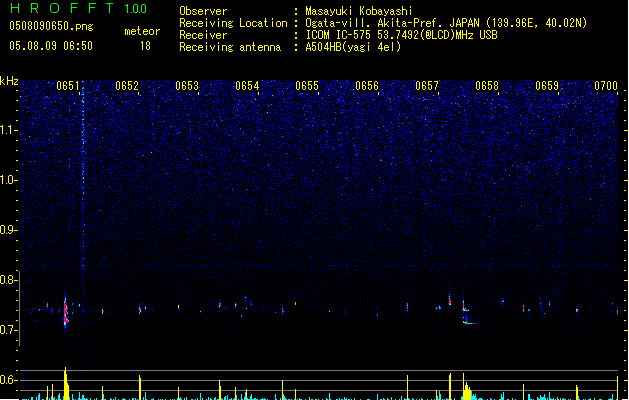Click the 0651 time marker
The width and height of the screenshot is (629, 400).
pos(67,86)
